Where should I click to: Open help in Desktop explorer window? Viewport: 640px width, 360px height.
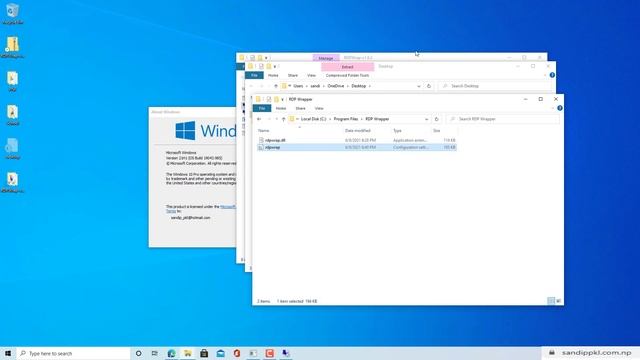pos(552,75)
